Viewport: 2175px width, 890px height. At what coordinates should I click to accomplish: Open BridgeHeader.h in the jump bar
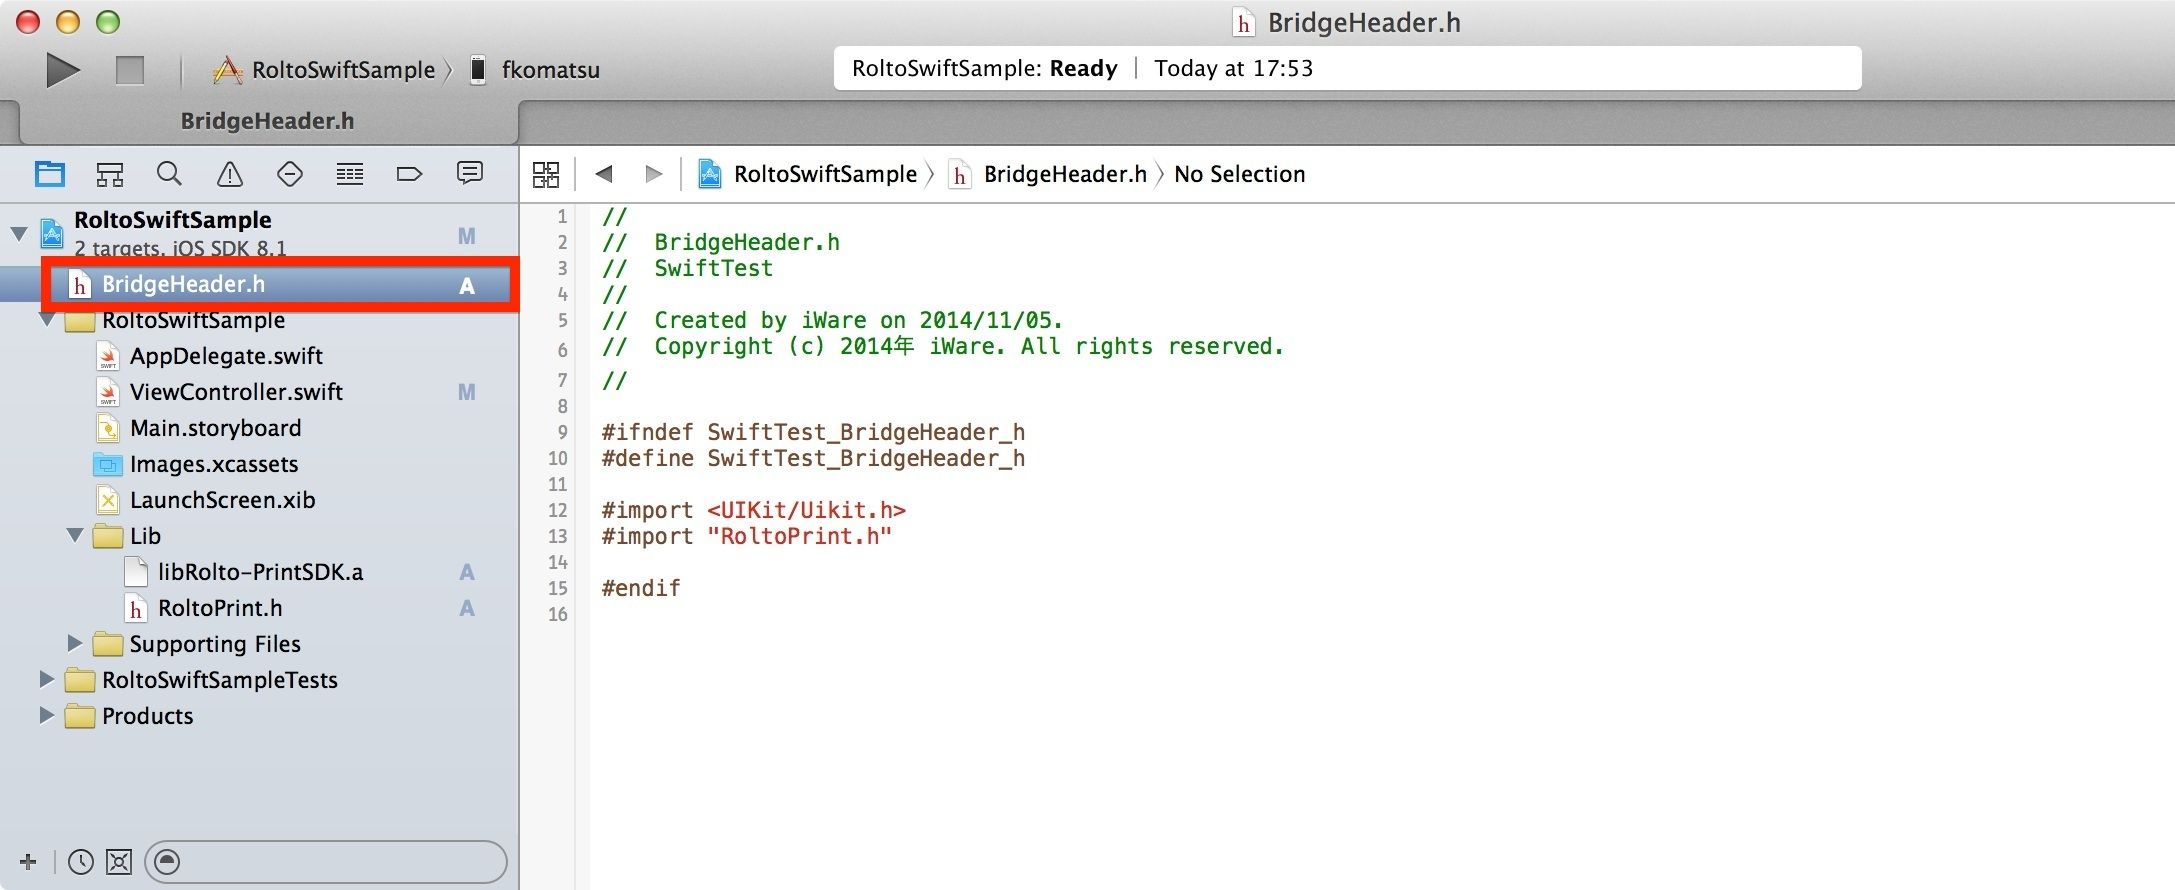click(x=1048, y=174)
